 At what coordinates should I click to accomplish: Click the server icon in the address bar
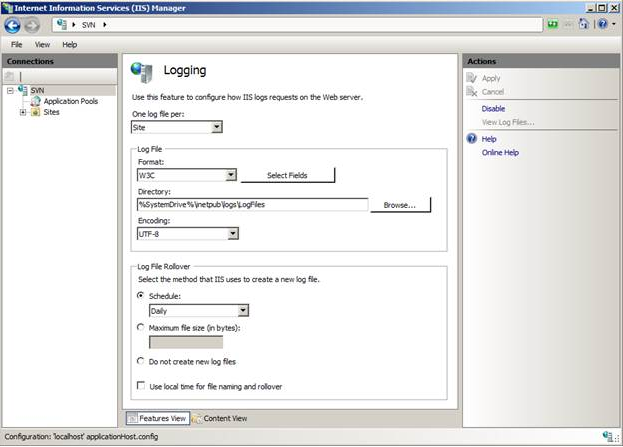[62, 25]
